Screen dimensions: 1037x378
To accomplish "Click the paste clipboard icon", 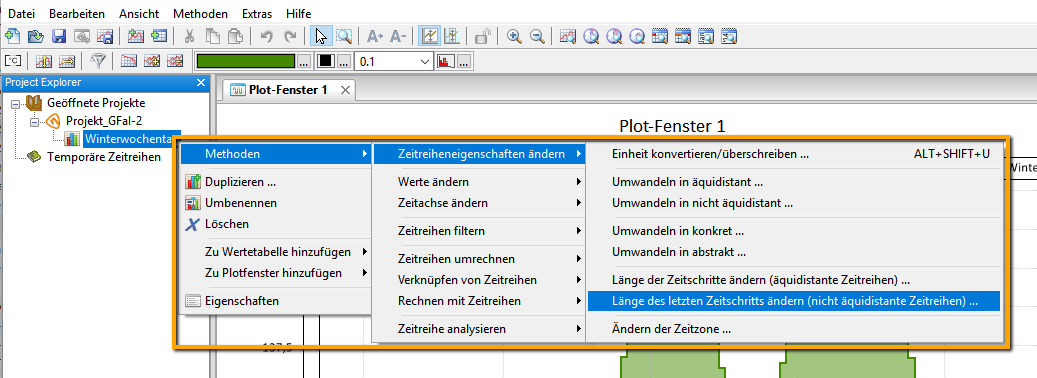I will pyautogui.click(x=235, y=36).
